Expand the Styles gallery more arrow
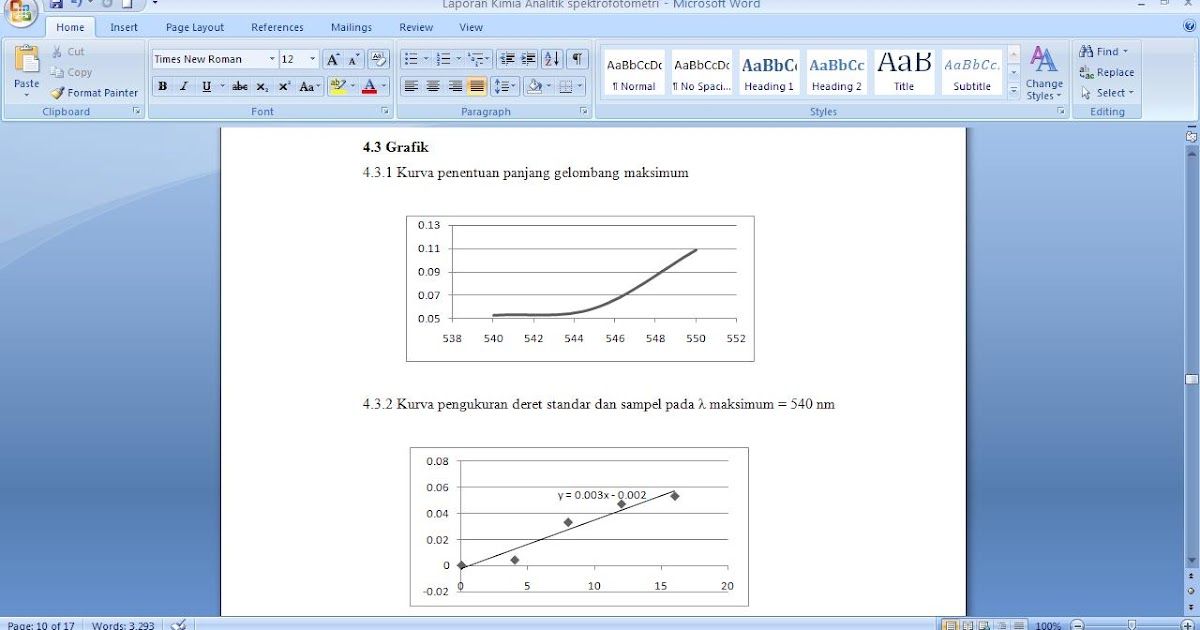This screenshot has width=1200, height=630. coord(1014,91)
